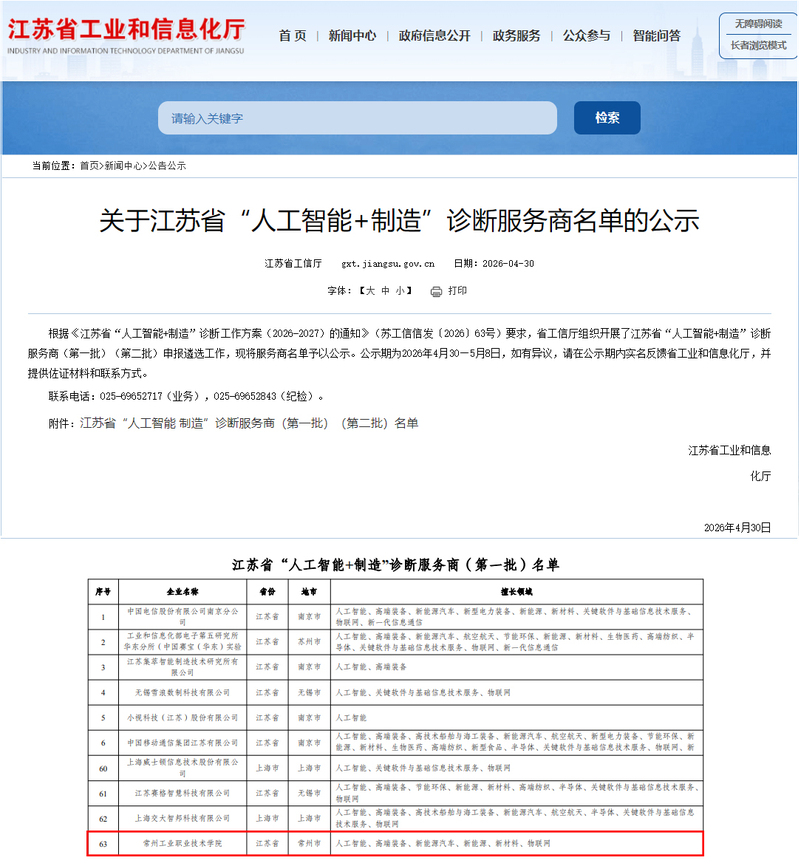The height and width of the screenshot is (866, 799).
Task: Click the 江苏省工业和信息化厅 site logo
Action: [126, 36]
